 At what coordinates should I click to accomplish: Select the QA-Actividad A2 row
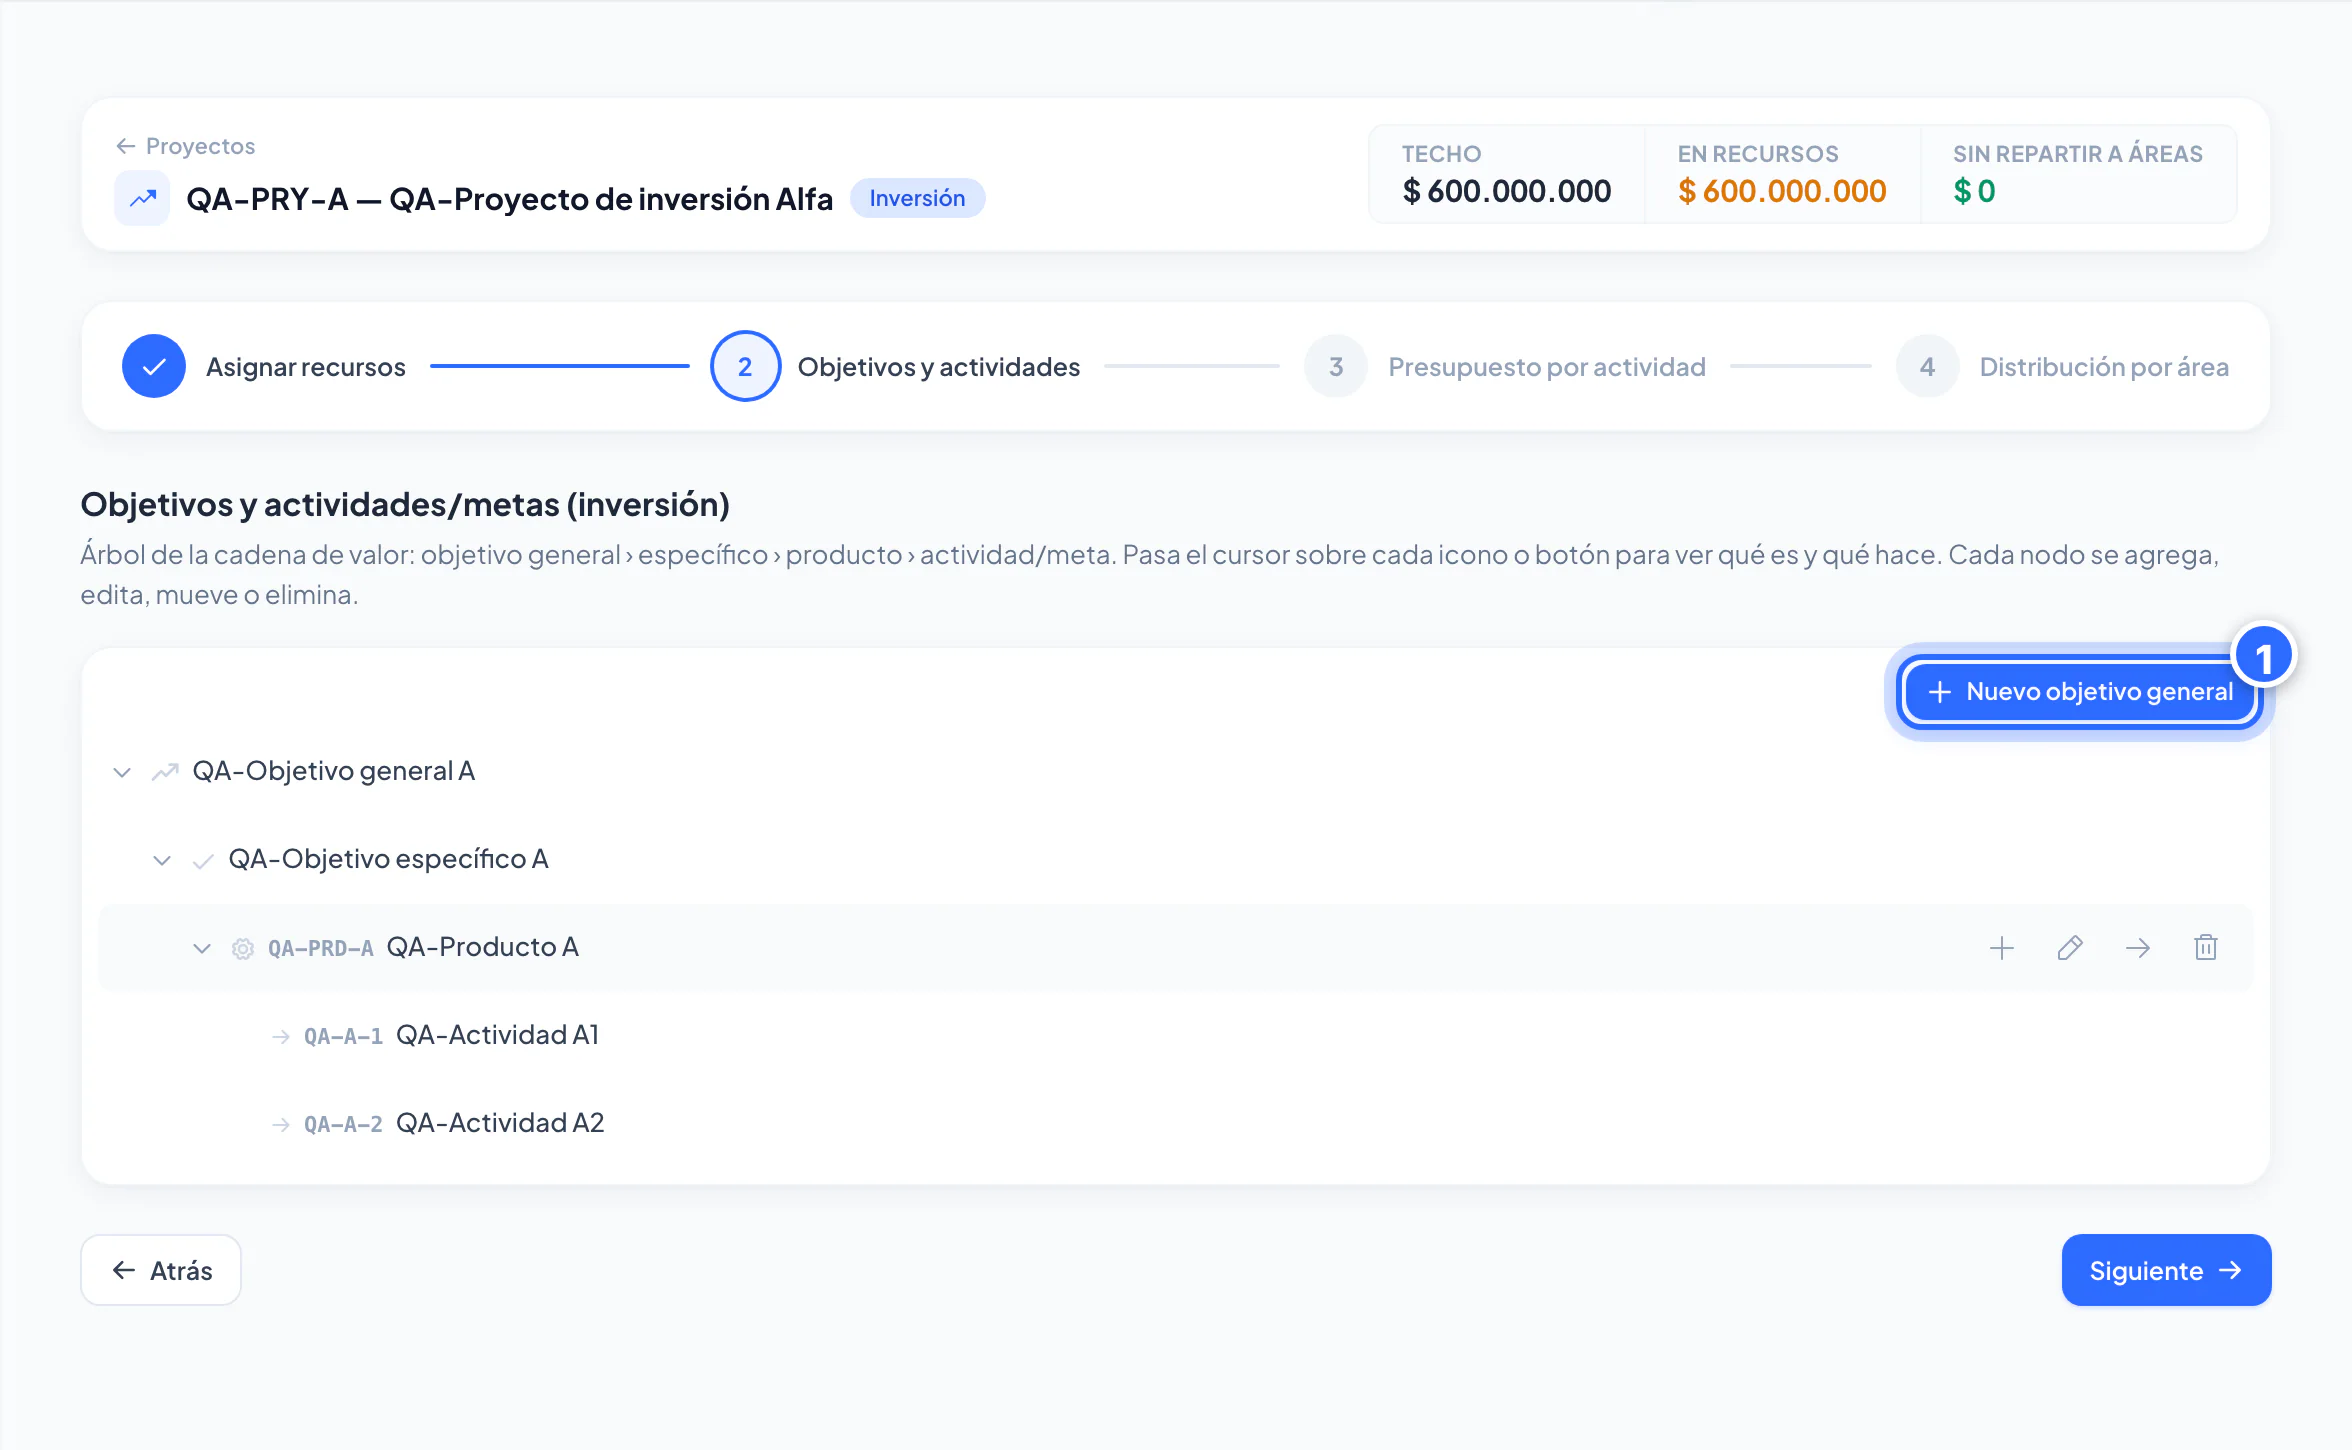coord(1176,1124)
